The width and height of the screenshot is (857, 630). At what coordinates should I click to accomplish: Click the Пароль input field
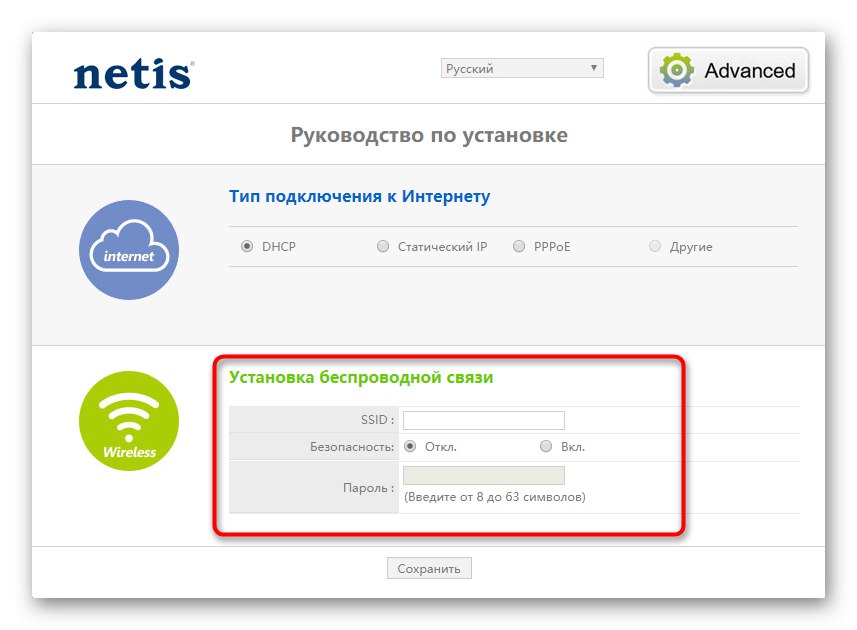484,474
